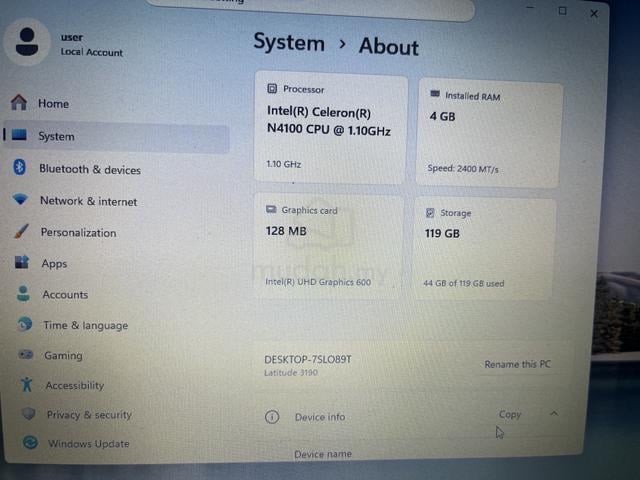Click the Latitude 3190 model text
The image size is (640, 480).
click(291, 372)
